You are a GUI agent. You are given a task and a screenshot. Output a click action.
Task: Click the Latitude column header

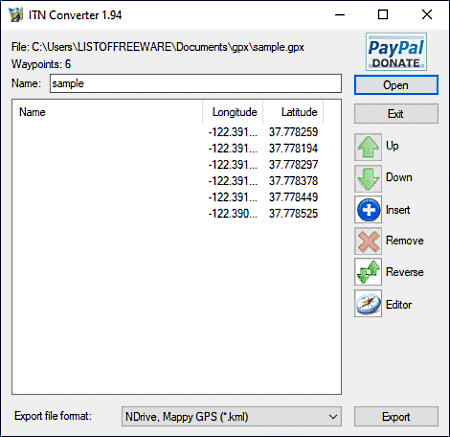[x=293, y=112]
